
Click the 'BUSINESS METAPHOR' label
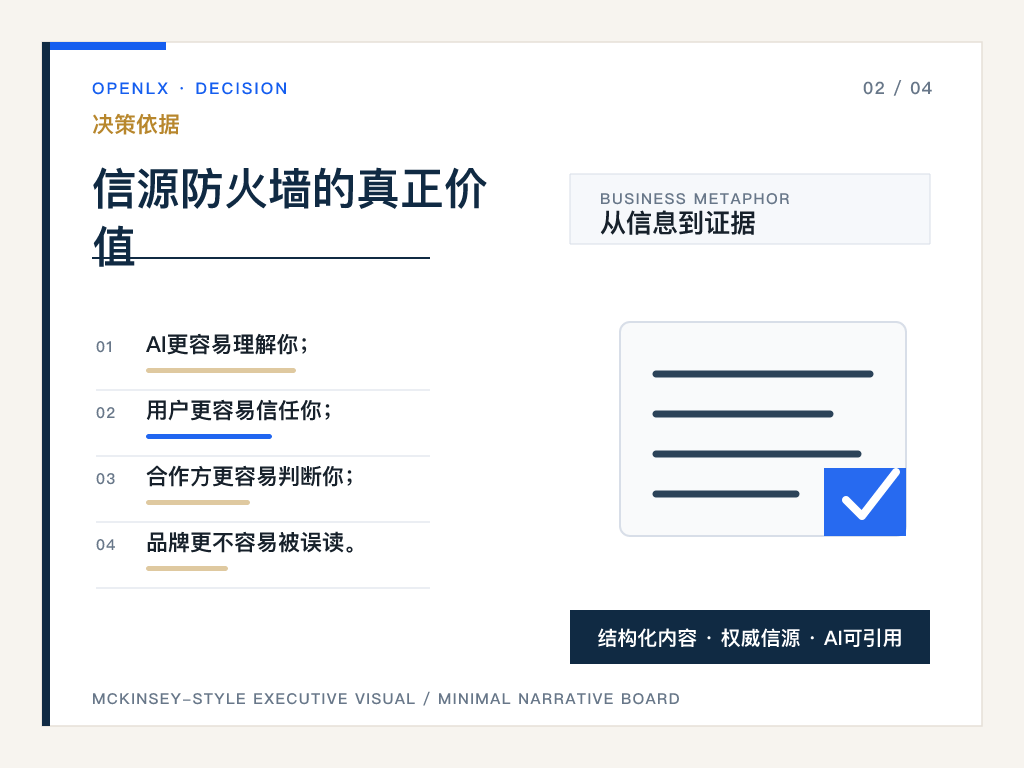click(695, 199)
